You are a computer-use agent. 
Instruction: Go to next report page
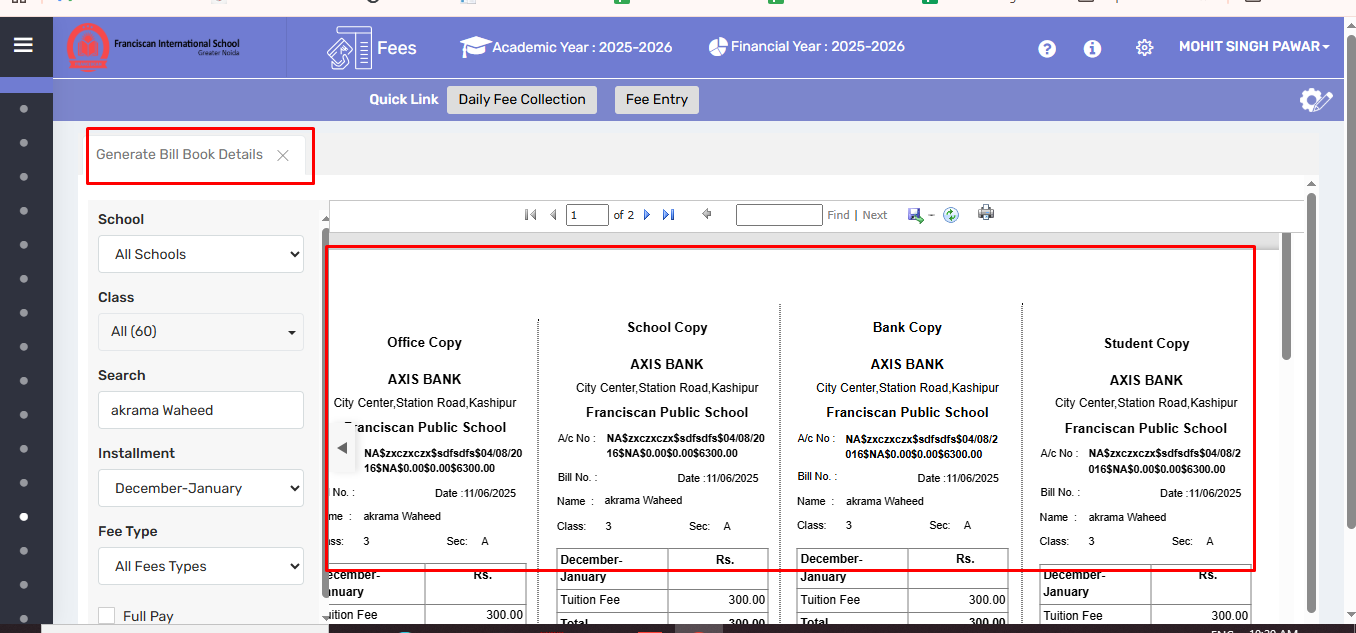(647, 214)
